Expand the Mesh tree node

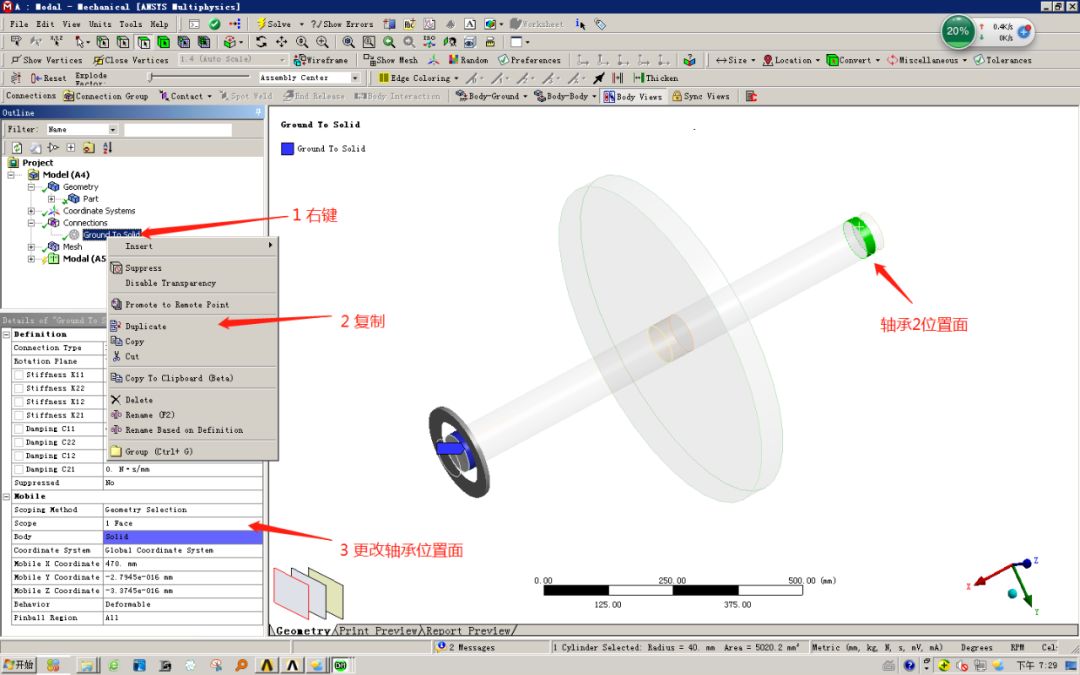(31, 246)
